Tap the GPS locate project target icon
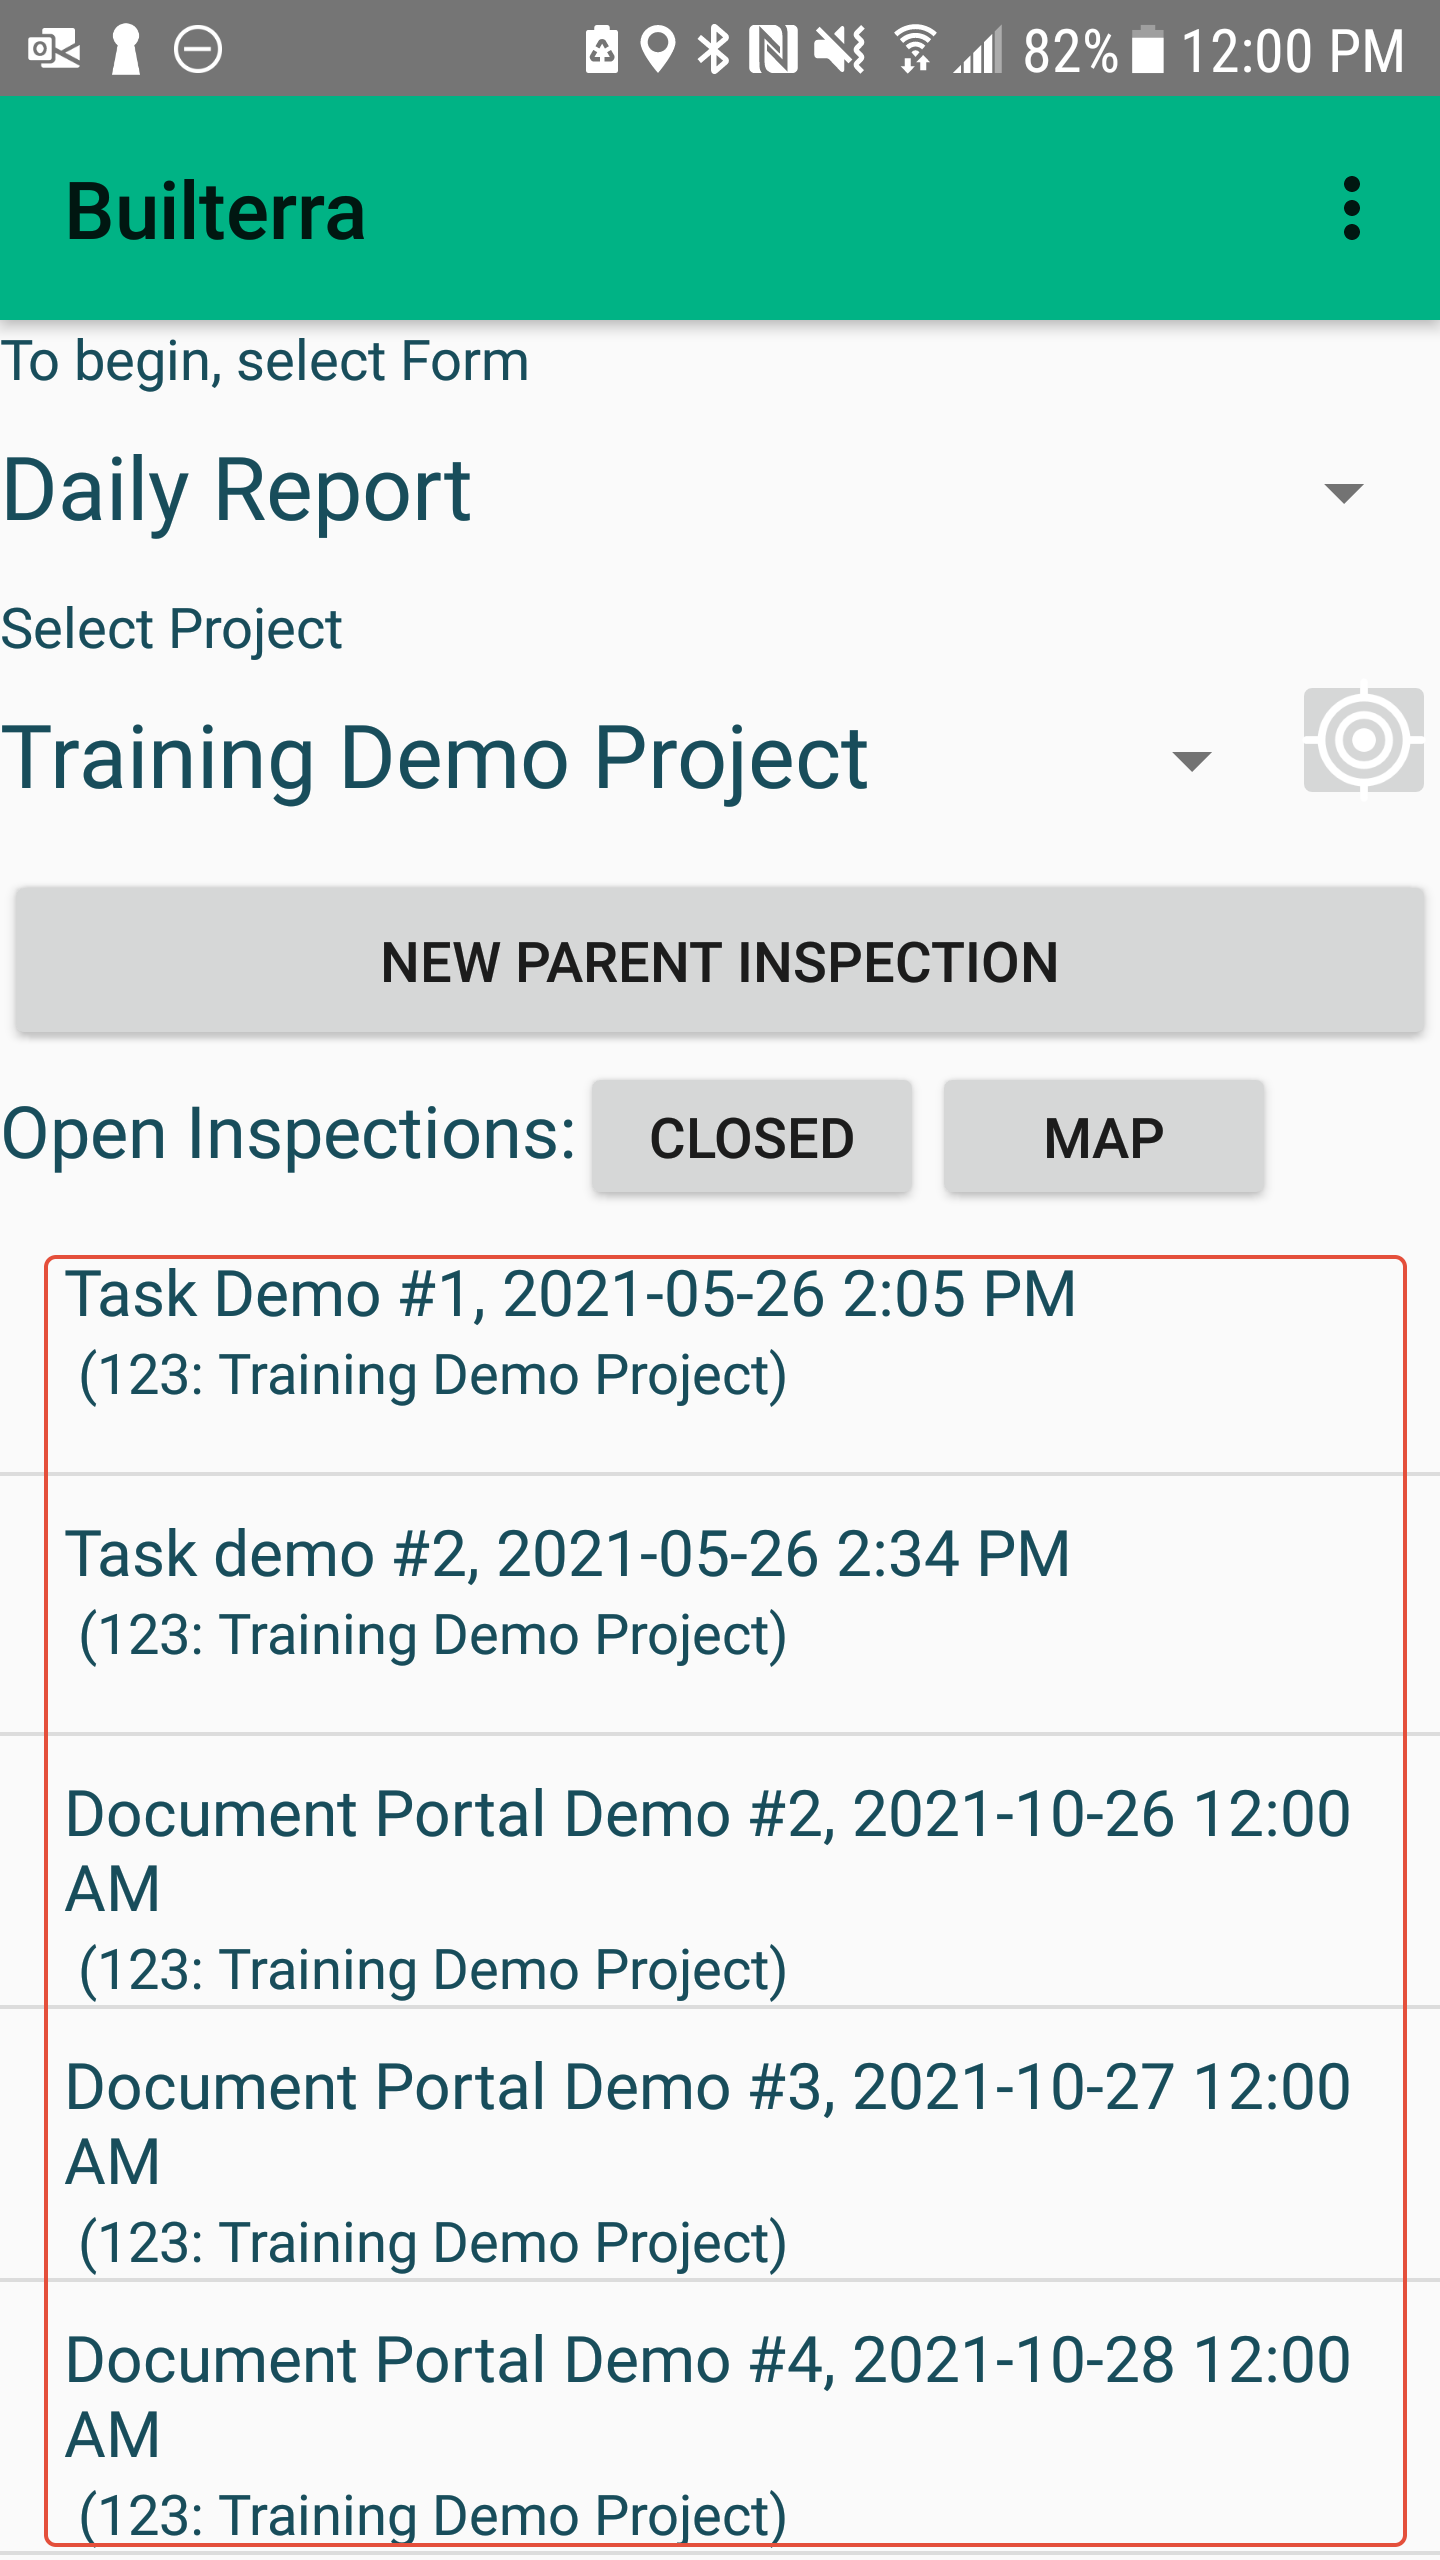This screenshot has width=1440, height=2560. pyautogui.click(x=1363, y=740)
